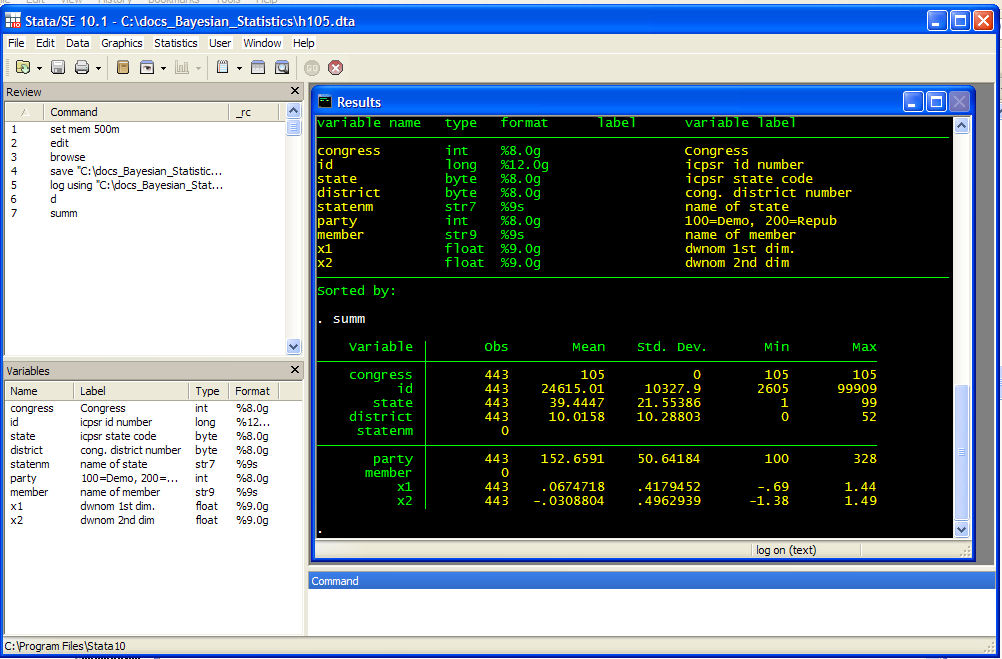Click the Open file toolbar icon
Viewport: 1002px width, 659px height.
coord(22,68)
